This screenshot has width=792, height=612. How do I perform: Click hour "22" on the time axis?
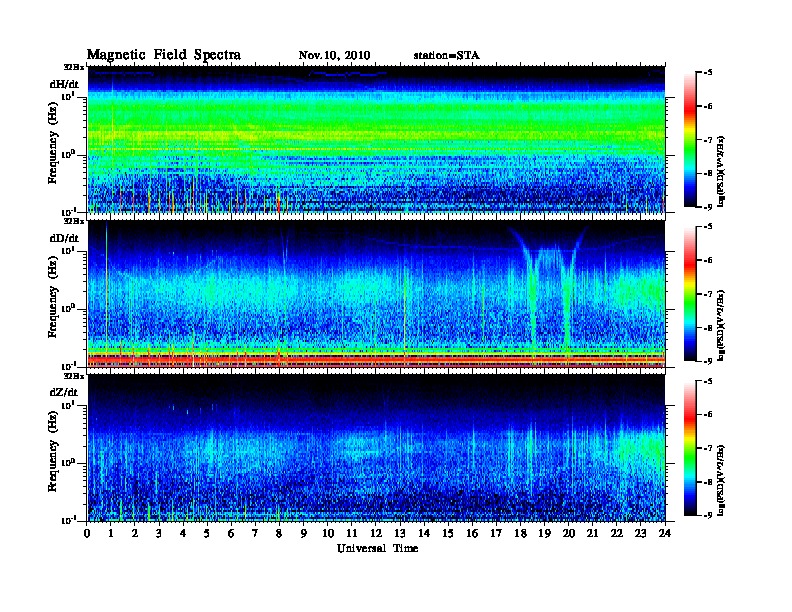coord(617,534)
